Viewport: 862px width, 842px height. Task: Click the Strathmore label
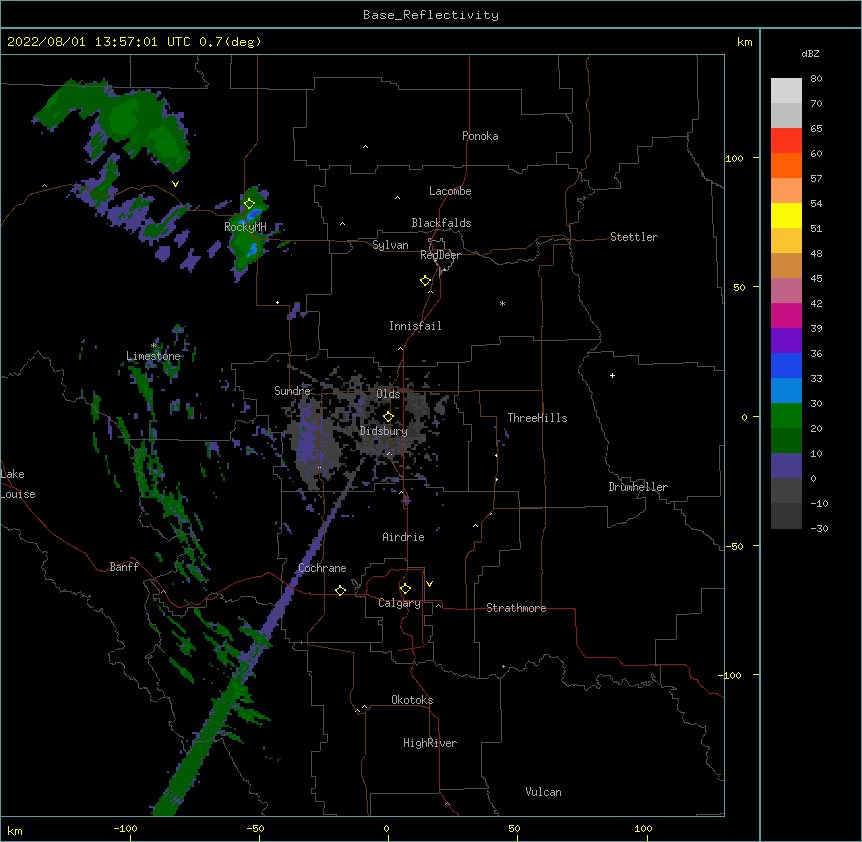coord(516,608)
